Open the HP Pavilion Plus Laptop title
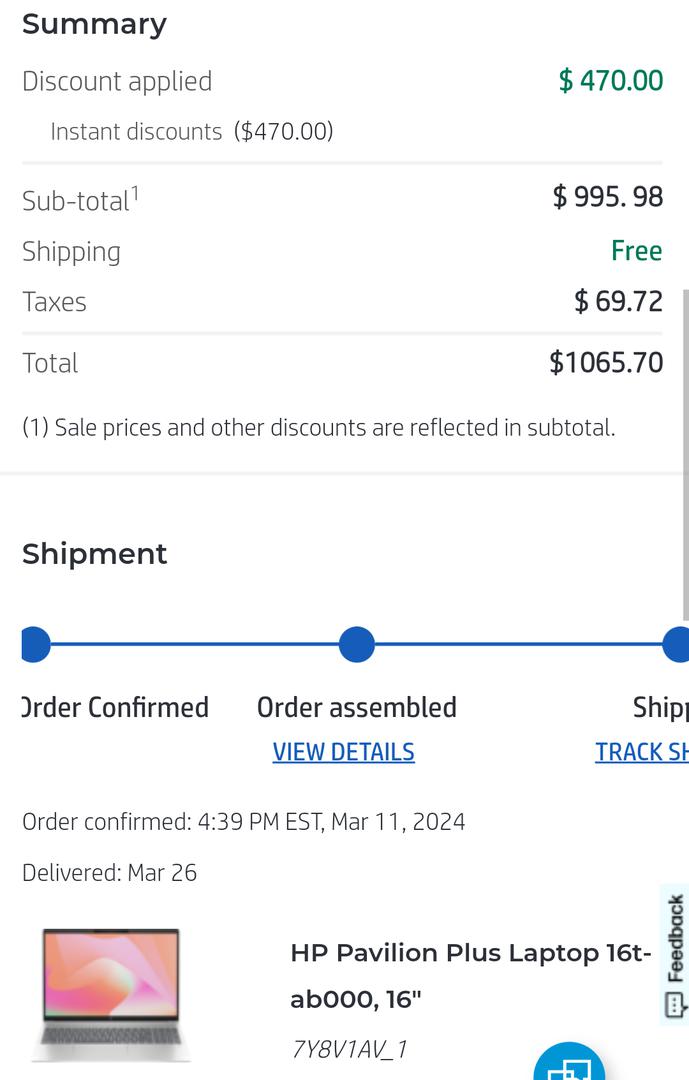Viewport: 689px width, 1080px height. point(470,975)
